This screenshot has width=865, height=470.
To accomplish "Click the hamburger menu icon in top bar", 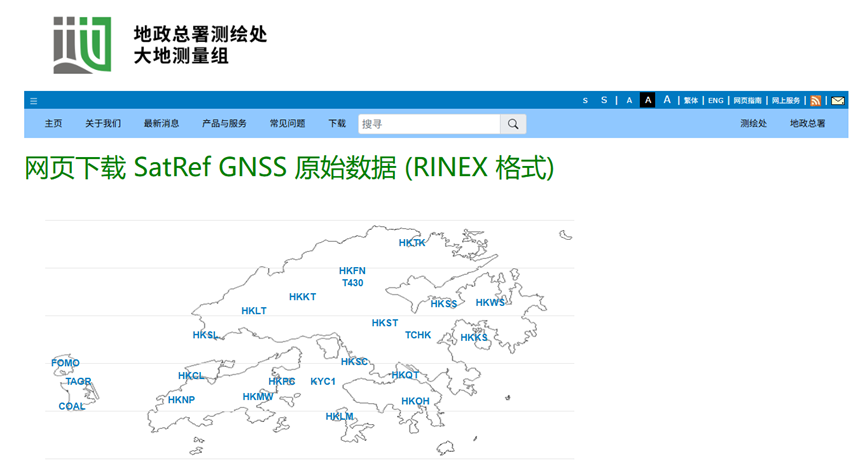I will tap(33, 101).
